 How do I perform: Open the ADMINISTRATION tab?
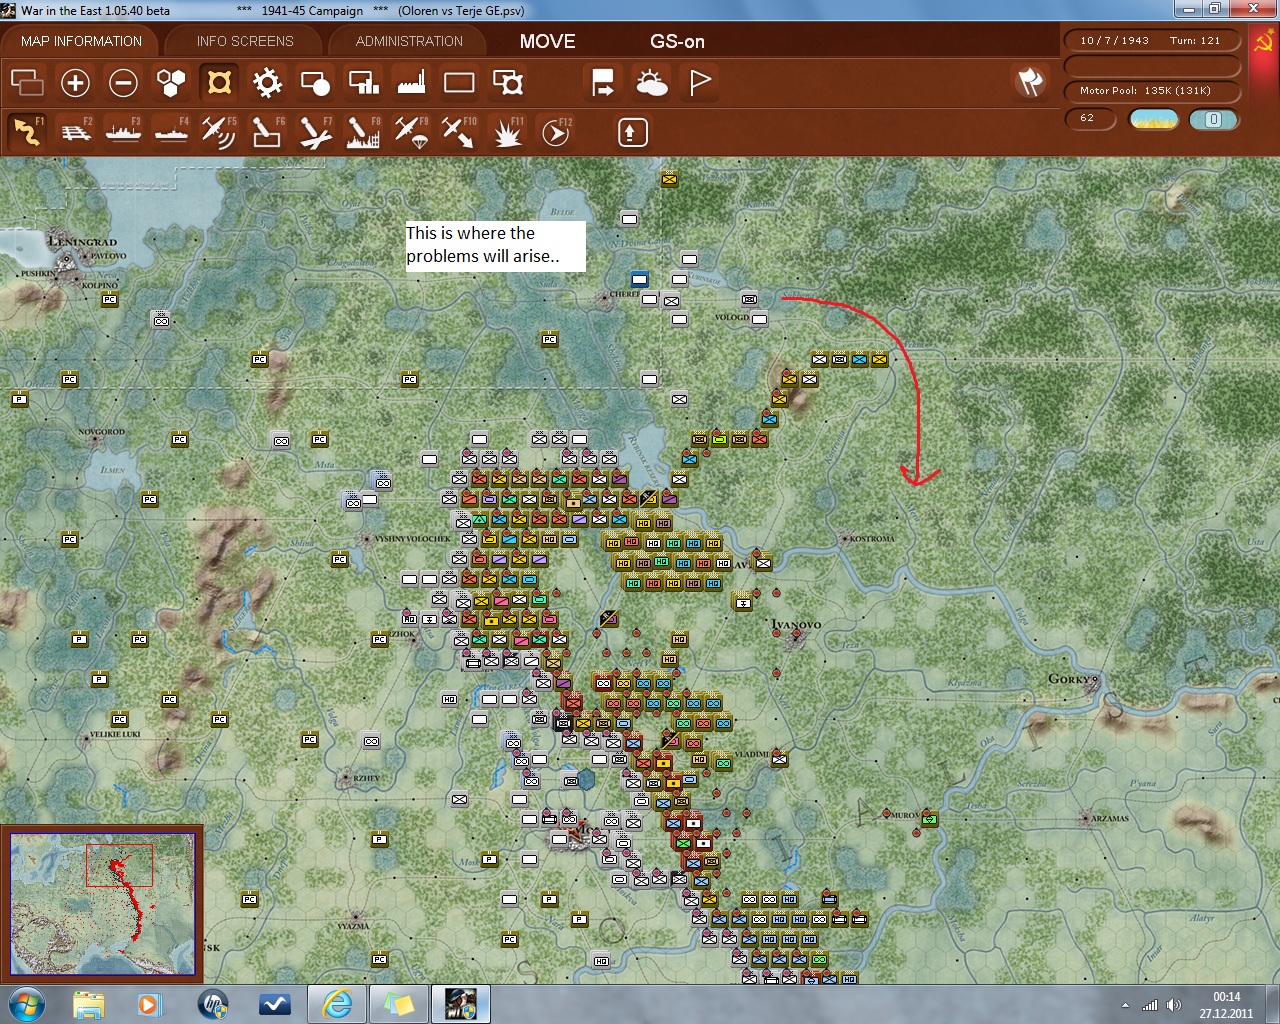click(409, 41)
